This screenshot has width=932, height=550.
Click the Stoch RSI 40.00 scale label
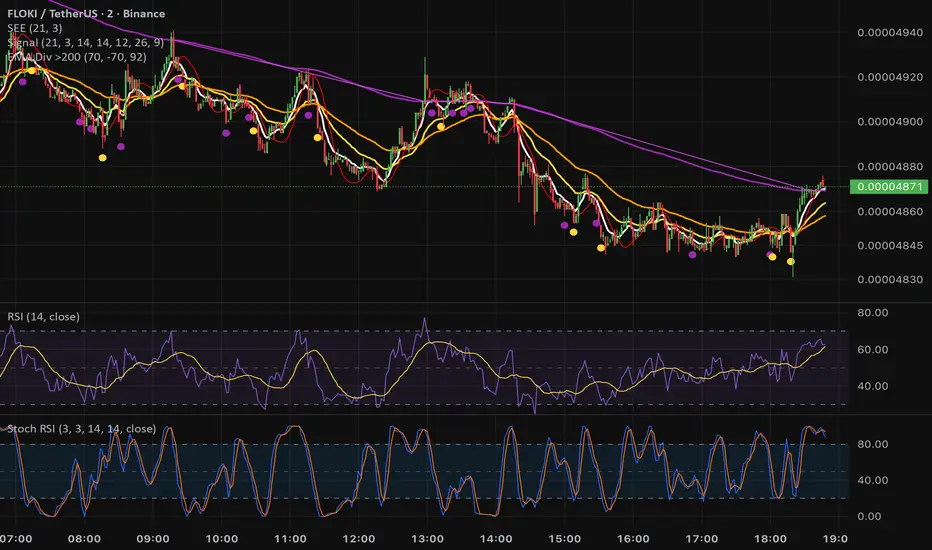pos(873,480)
